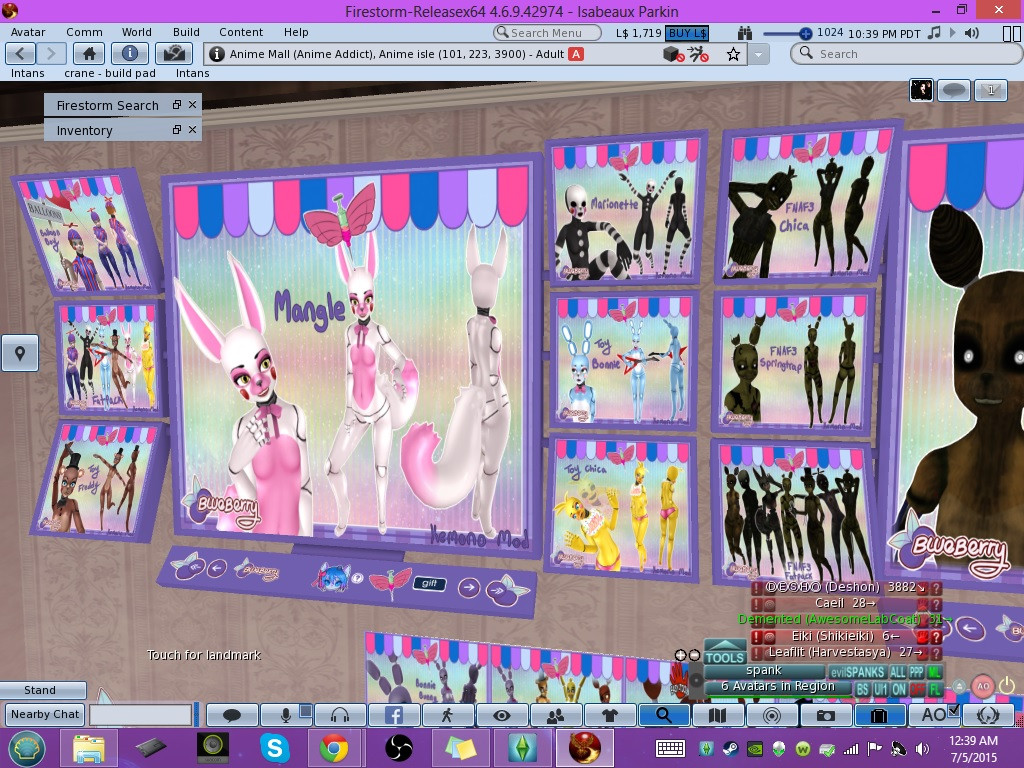Open OBS from the taskbar
This screenshot has width=1024, height=768.
tap(398, 748)
